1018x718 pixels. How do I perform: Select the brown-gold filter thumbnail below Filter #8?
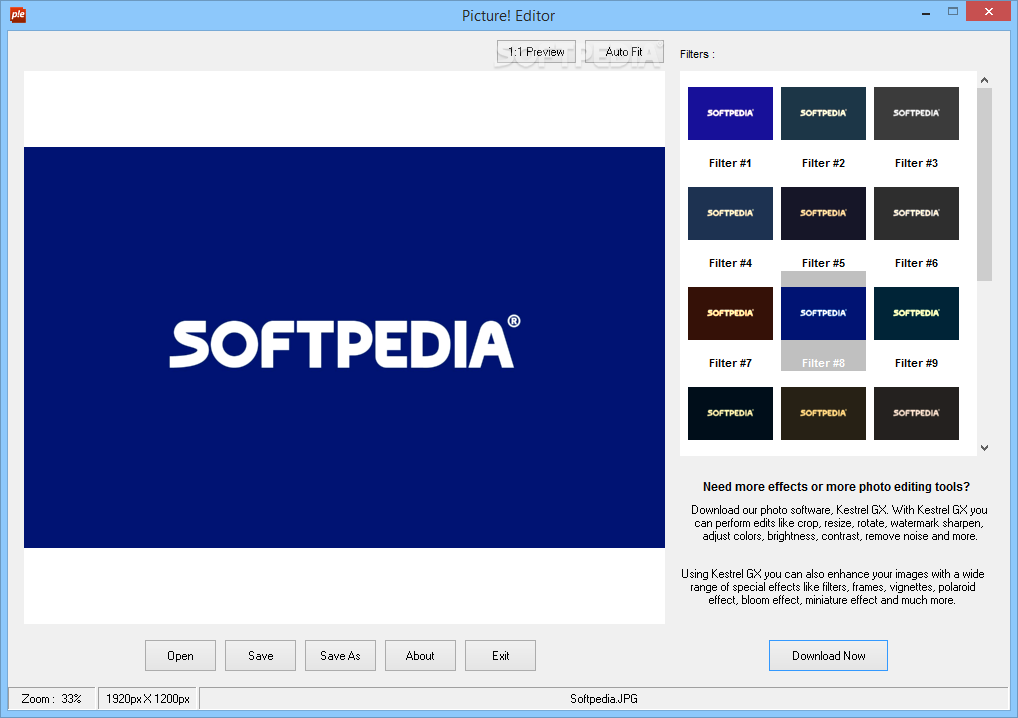(x=823, y=414)
